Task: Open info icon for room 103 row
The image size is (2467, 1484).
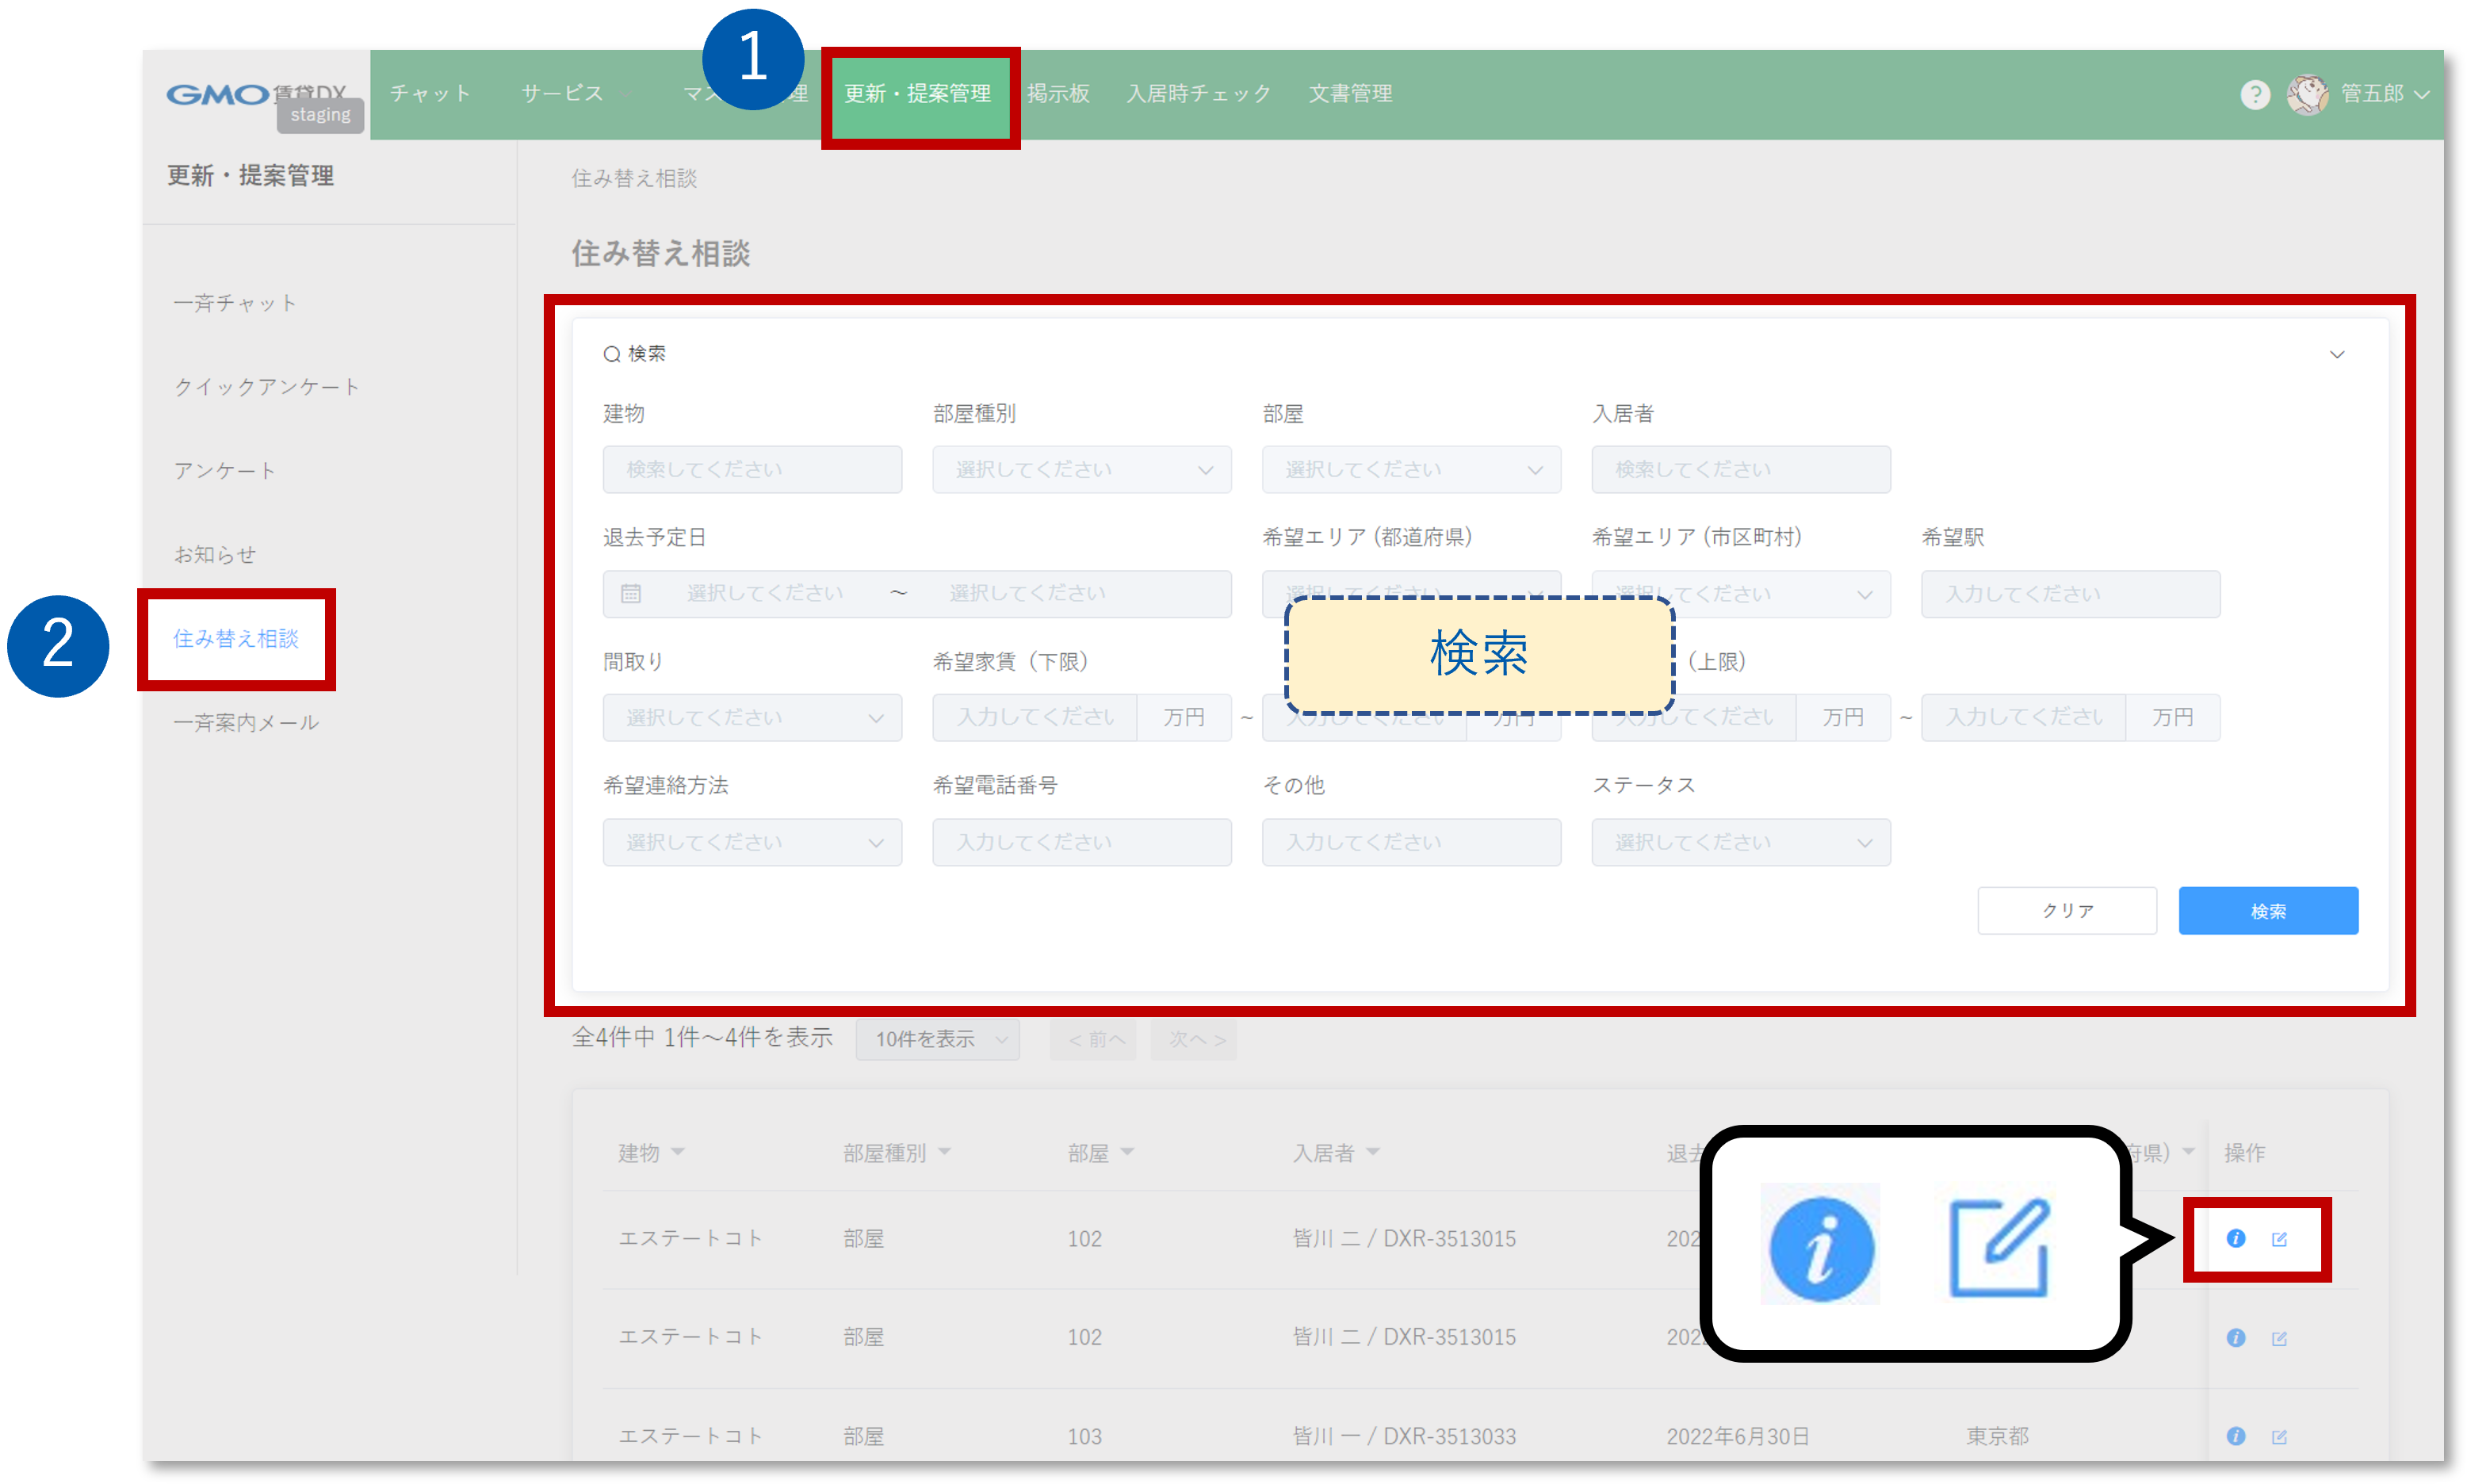Action: coord(2236,1436)
